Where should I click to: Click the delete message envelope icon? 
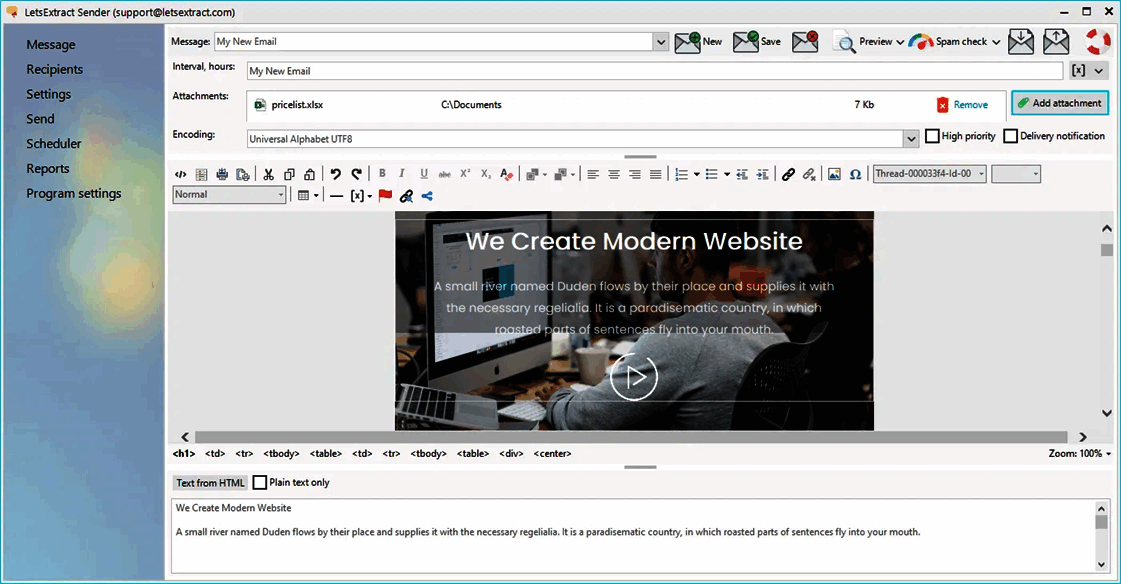(805, 42)
